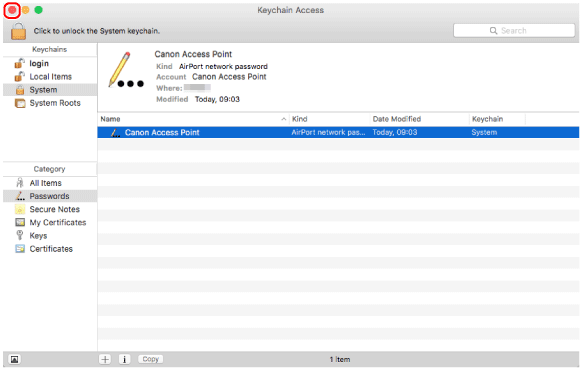Sort the list by Name column
The image size is (580, 368).
tap(193, 119)
